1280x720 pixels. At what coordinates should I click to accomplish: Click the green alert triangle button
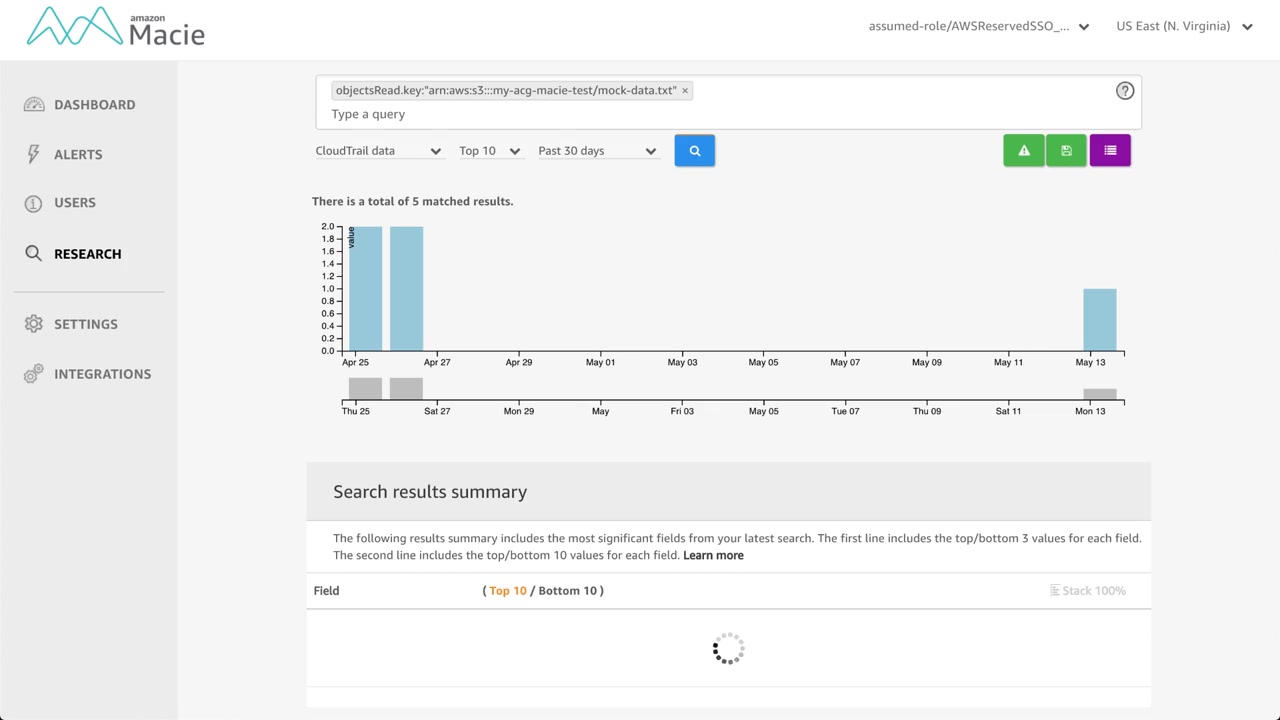(1023, 151)
